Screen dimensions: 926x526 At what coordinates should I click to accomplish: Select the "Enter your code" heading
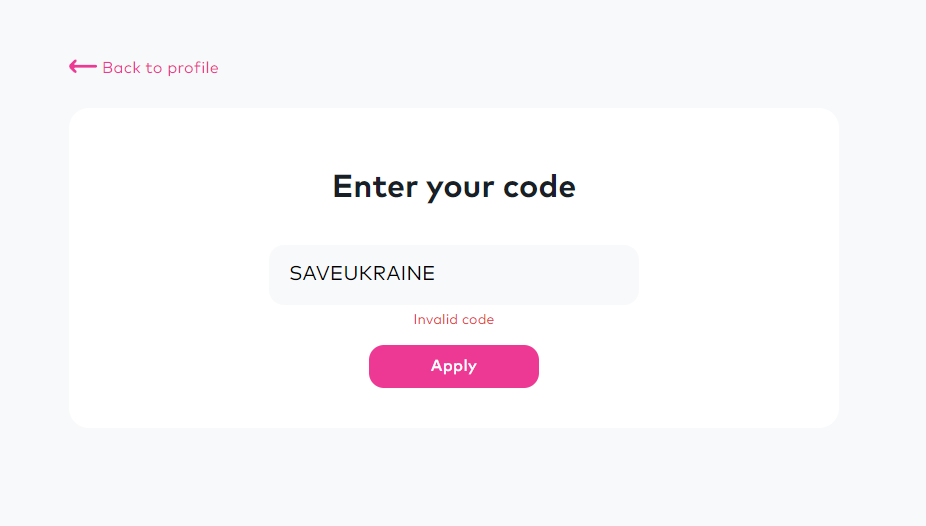[454, 187]
